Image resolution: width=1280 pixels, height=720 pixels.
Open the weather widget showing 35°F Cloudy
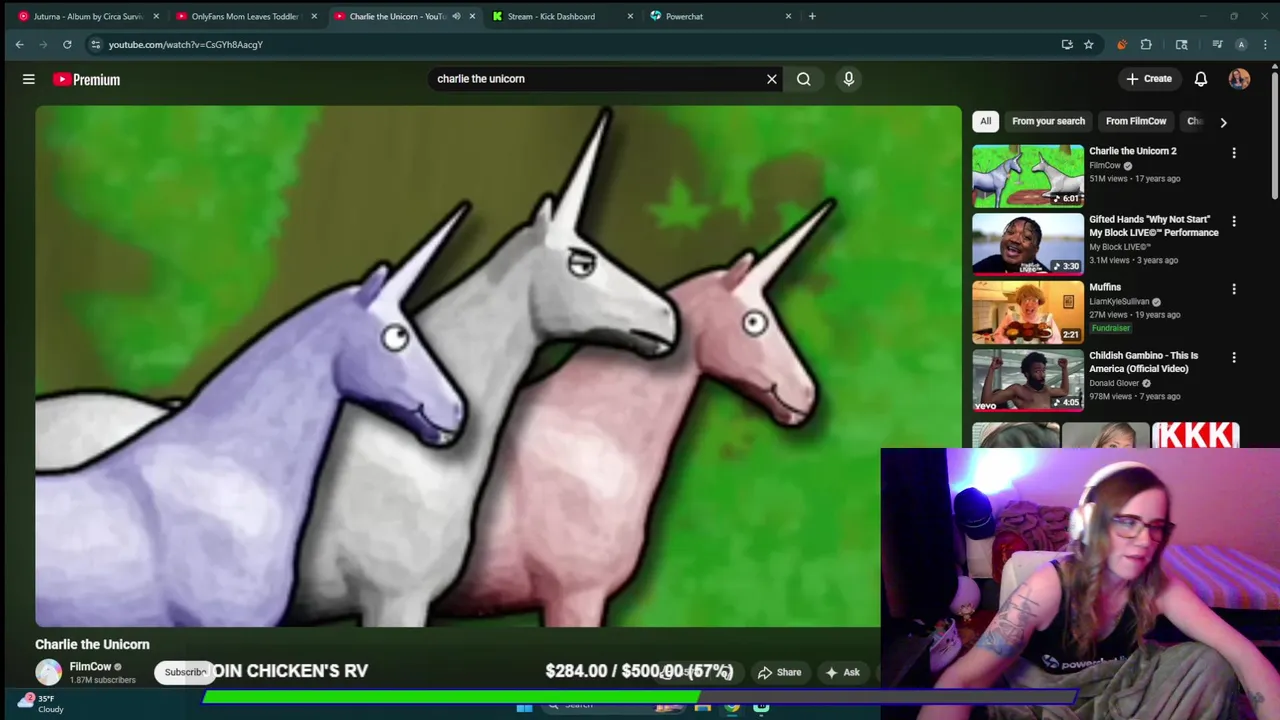point(40,704)
